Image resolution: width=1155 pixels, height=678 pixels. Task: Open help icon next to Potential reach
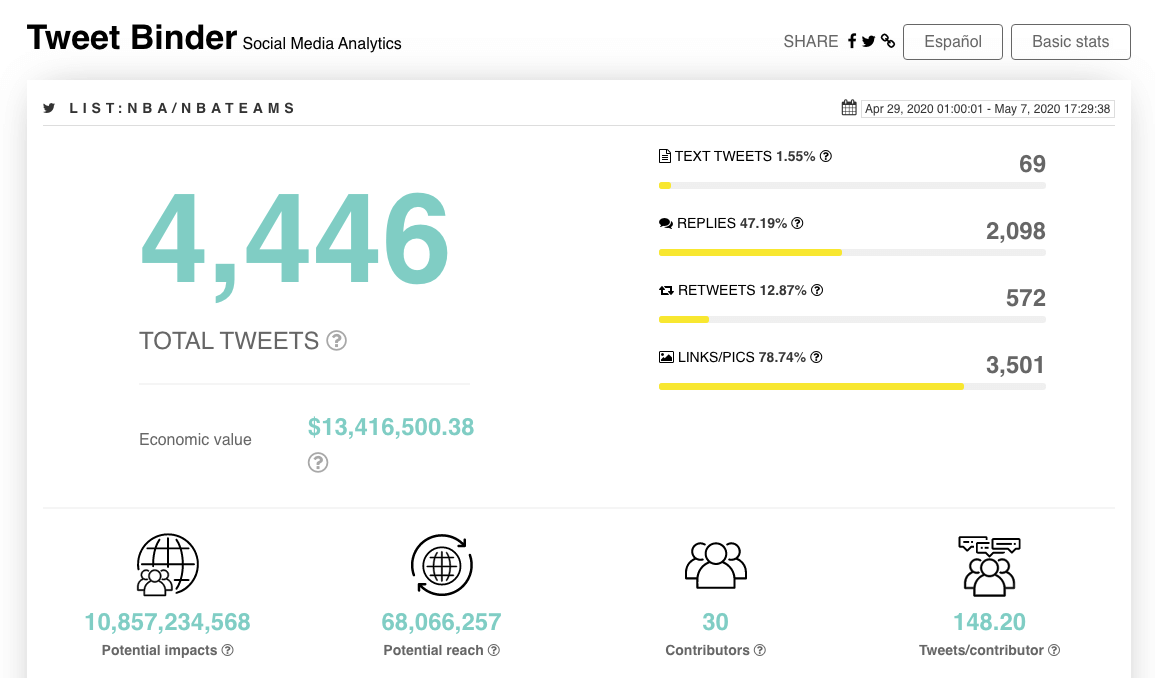[x=494, y=650]
